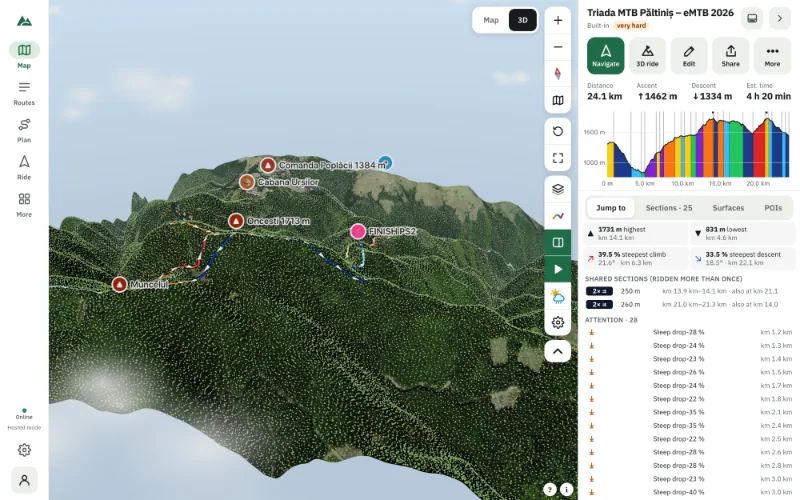Enter fullscreen map mode
The image size is (800, 500).
(x=558, y=158)
